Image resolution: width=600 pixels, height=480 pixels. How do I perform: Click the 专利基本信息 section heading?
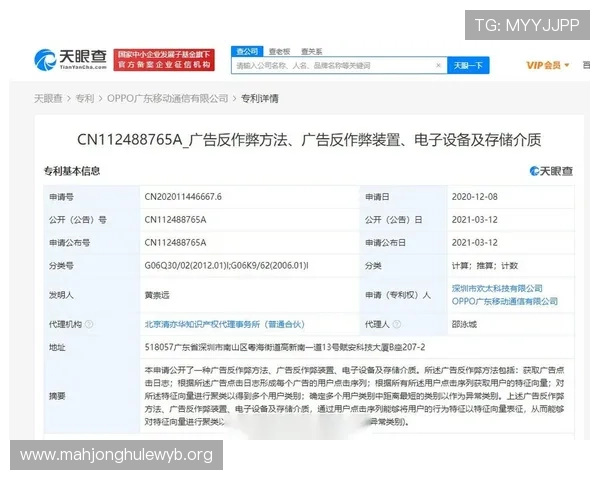pos(72,171)
